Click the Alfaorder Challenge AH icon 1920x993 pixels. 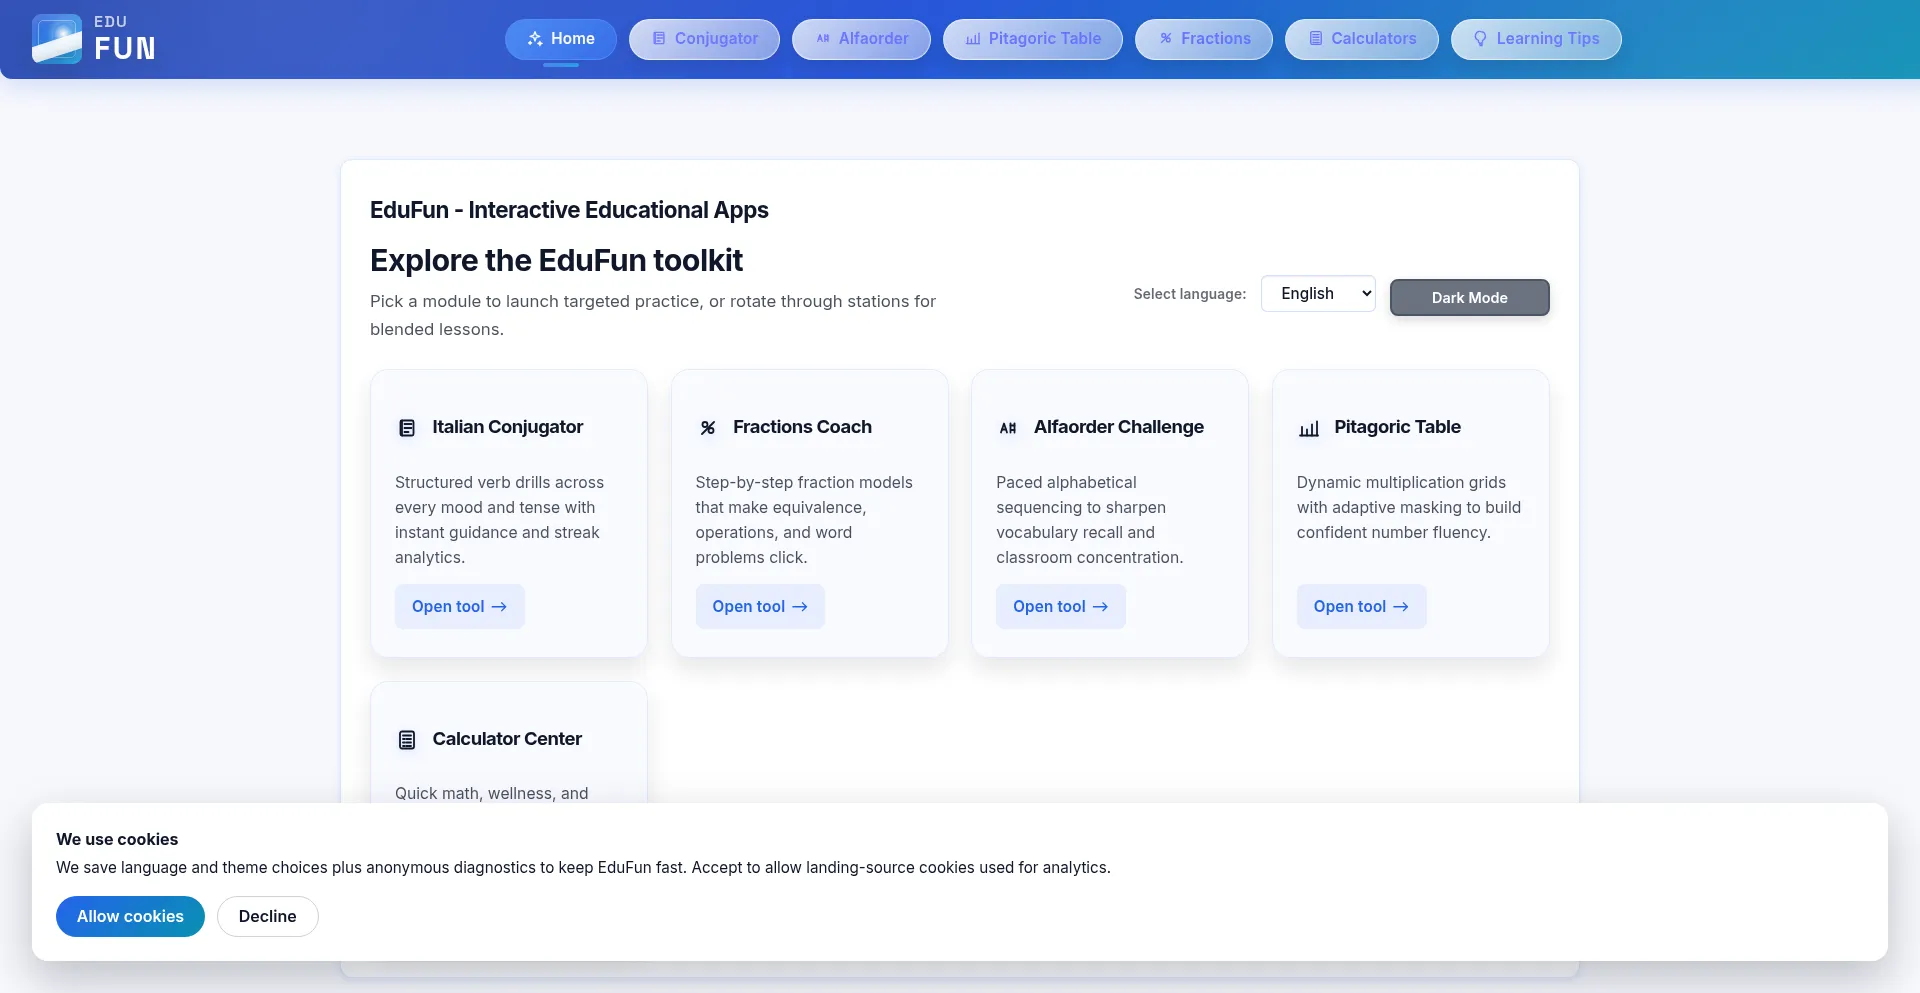pos(1008,428)
